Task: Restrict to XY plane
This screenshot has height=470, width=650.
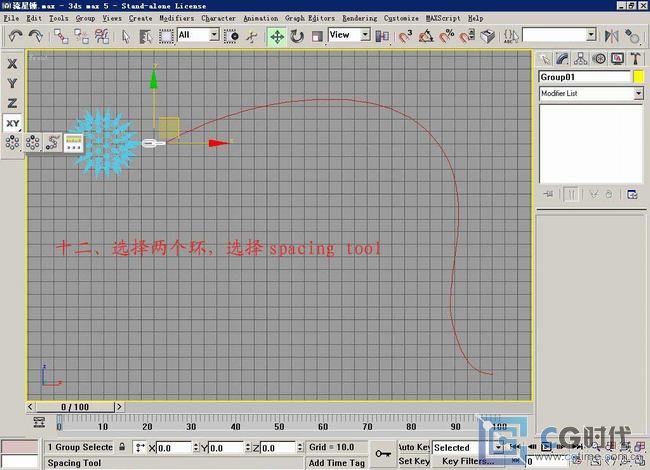Action: [x=12, y=123]
